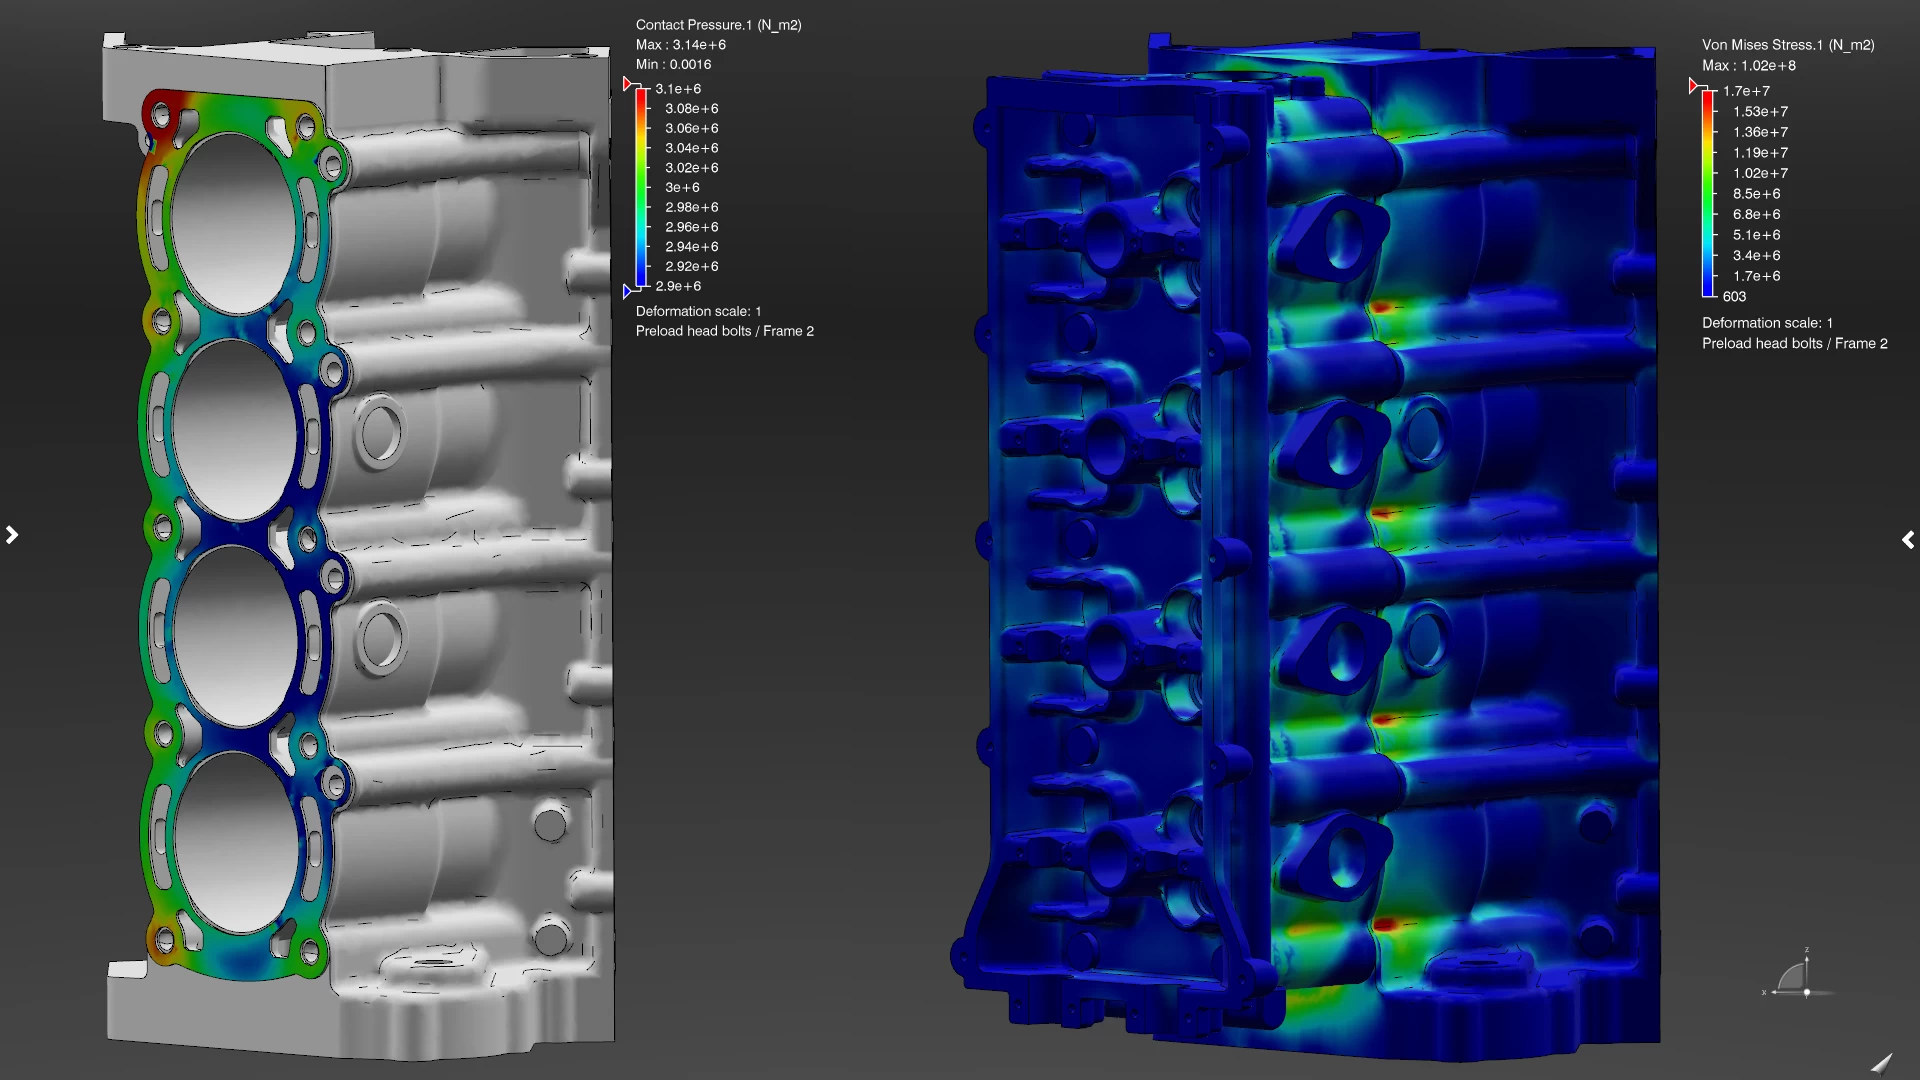Image resolution: width=1920 pixels, height=1080 pixels.
Task: Expand the right side panel using the chevron
Action: click(1908, 540)
